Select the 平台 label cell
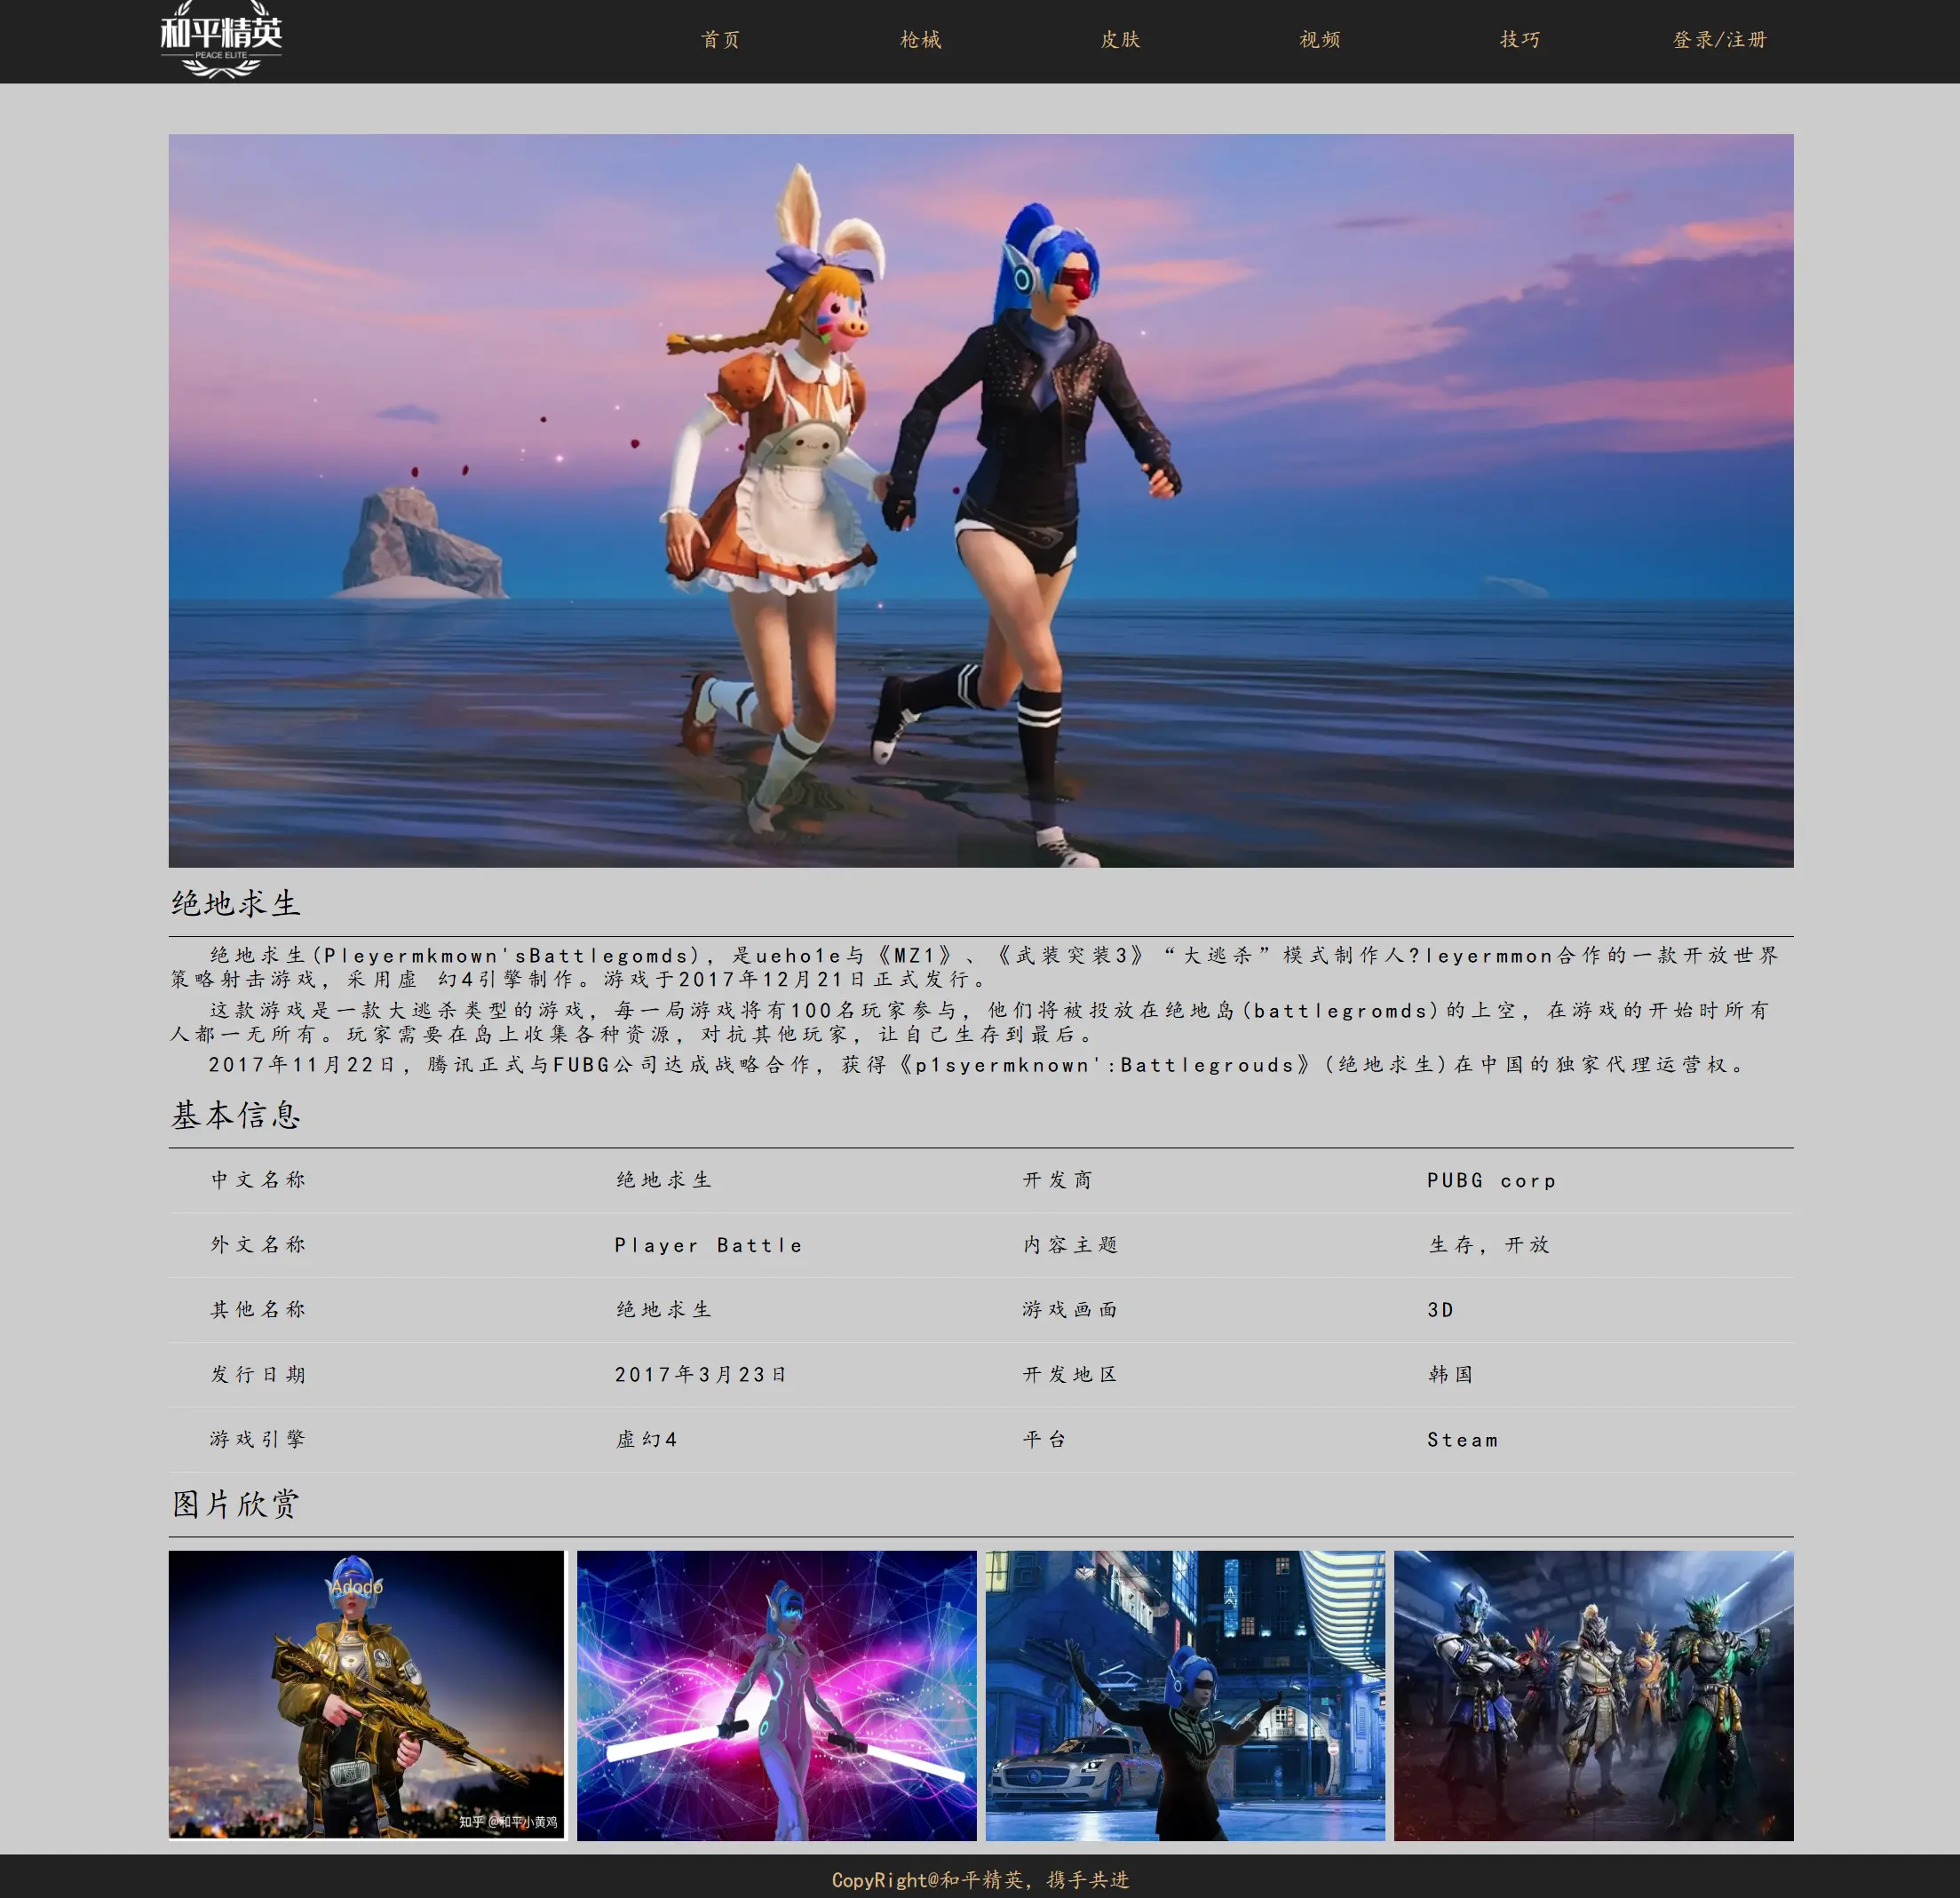 coord(1045,1439)
